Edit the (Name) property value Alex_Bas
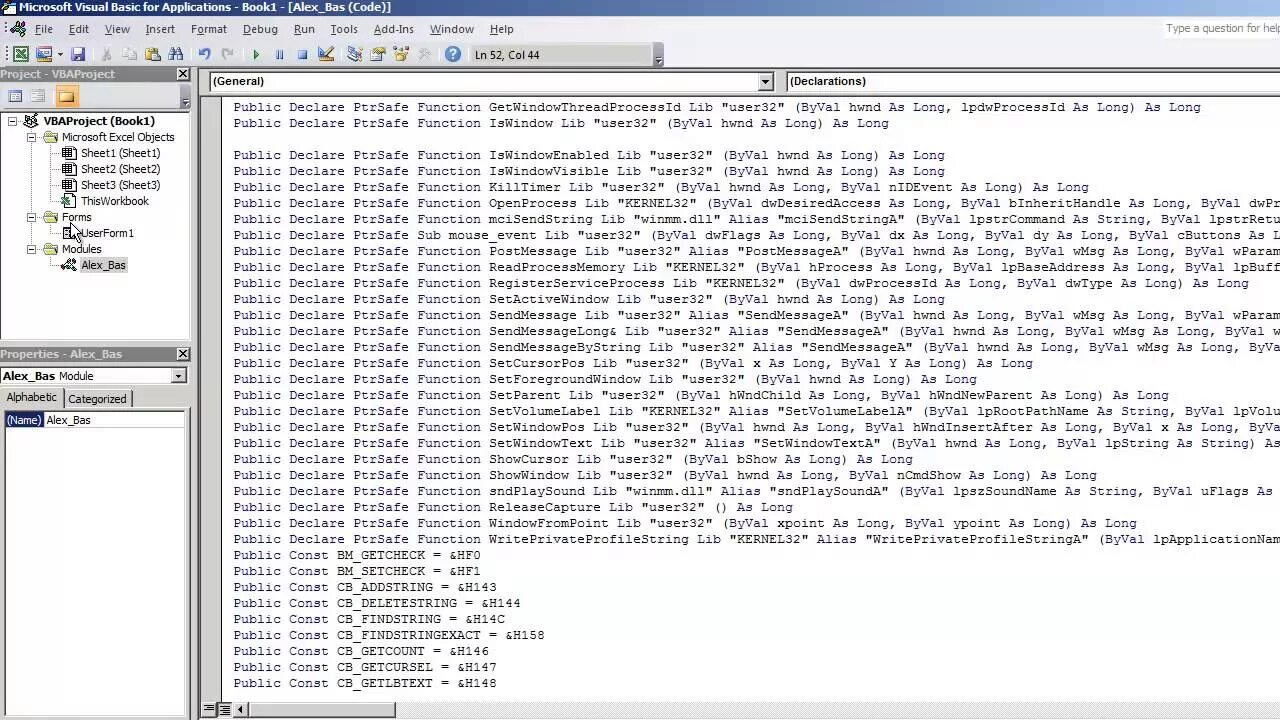Screen dimensions: 1280x720 point(113,420)
